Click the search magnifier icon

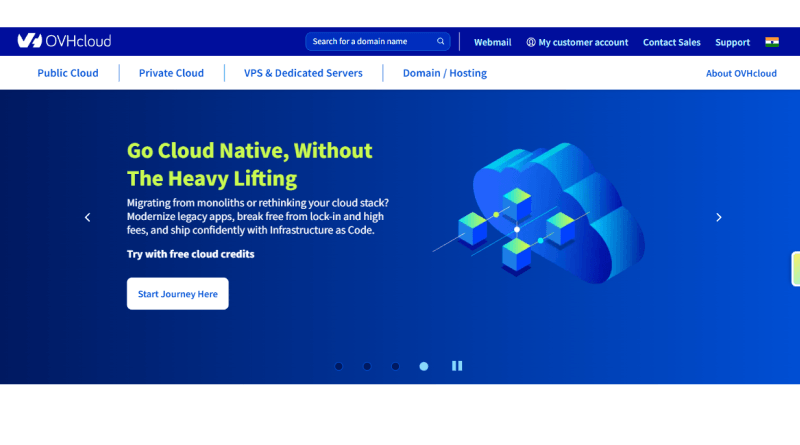click(440, 41)
